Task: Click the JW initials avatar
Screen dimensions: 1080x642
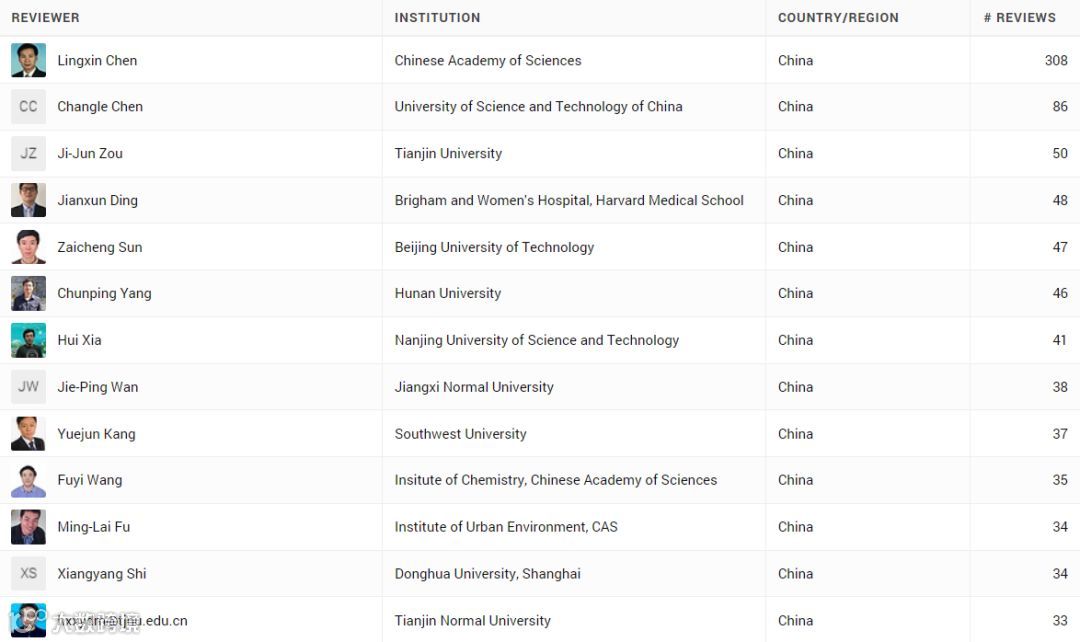Action: (x=28, y=387)
